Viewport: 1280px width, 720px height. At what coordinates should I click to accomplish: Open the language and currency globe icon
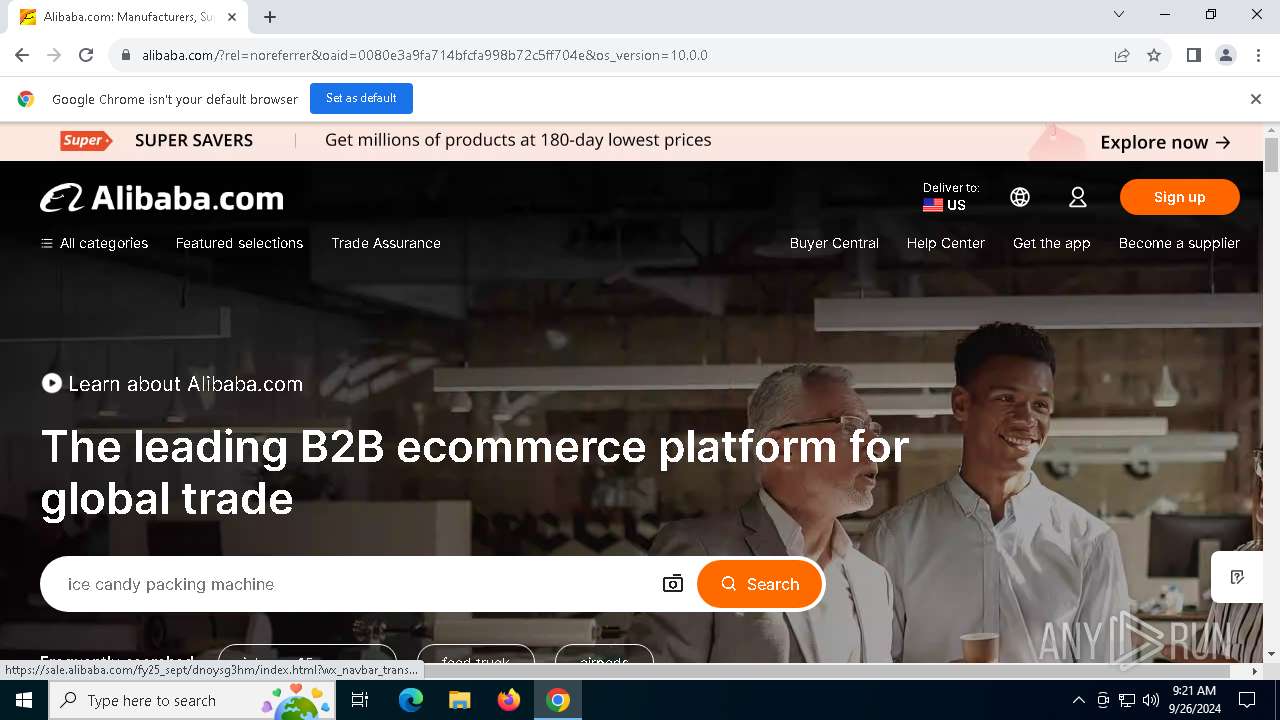pyautogui.click(x=1020, y=197)
